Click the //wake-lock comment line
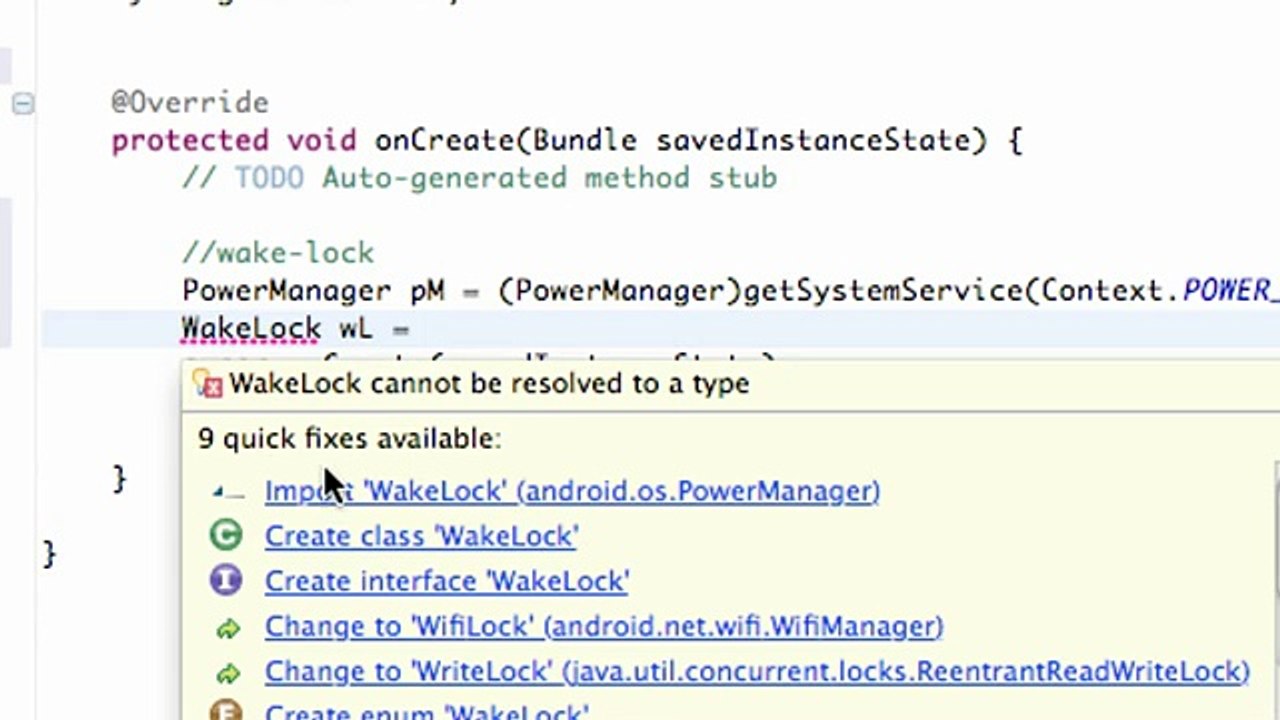The image size is (1280, 720). click(278, 252)
